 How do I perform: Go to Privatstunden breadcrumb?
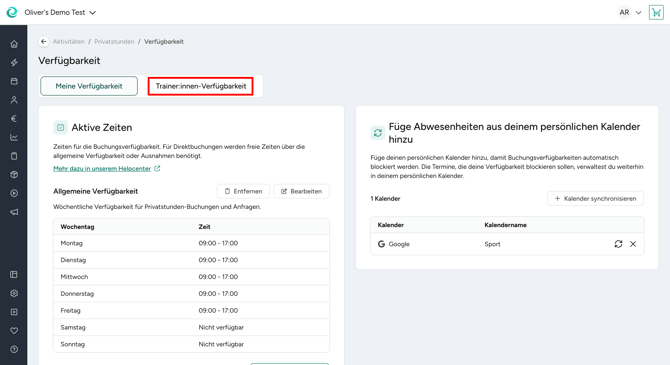pos(114,41)
